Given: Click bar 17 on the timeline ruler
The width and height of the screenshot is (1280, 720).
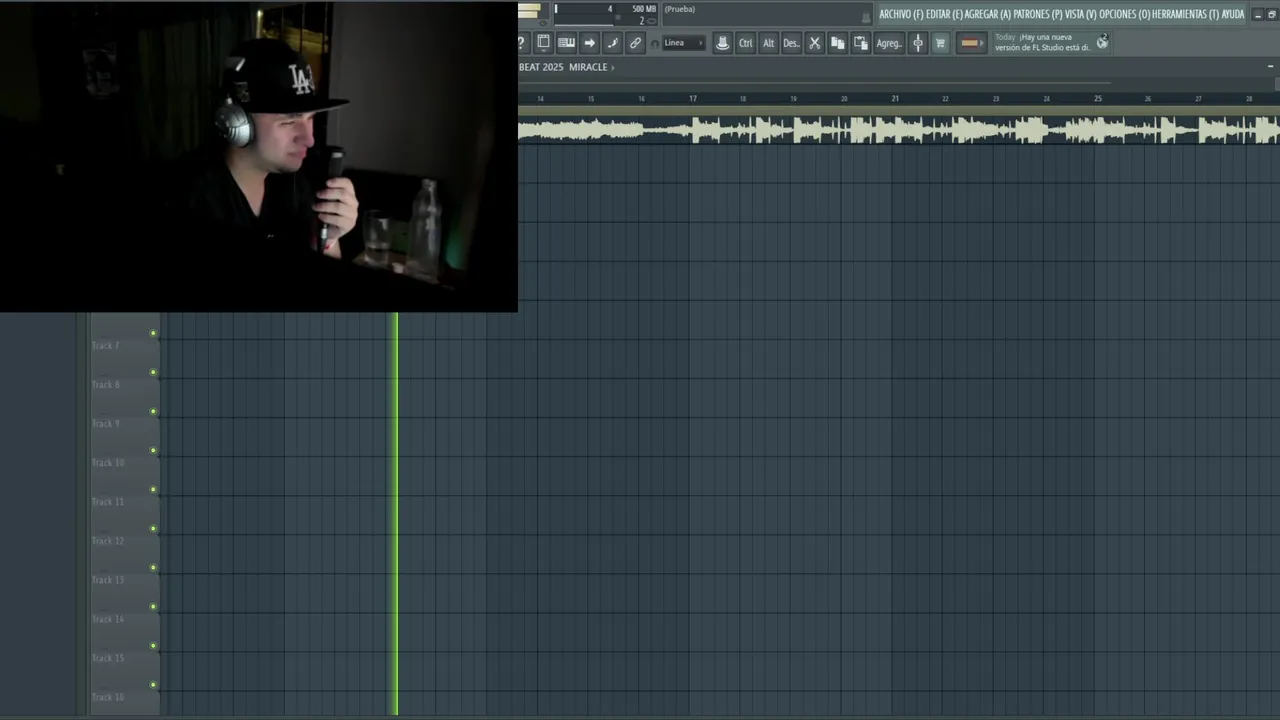Looking at the screenshot, I should pos(692,98).
